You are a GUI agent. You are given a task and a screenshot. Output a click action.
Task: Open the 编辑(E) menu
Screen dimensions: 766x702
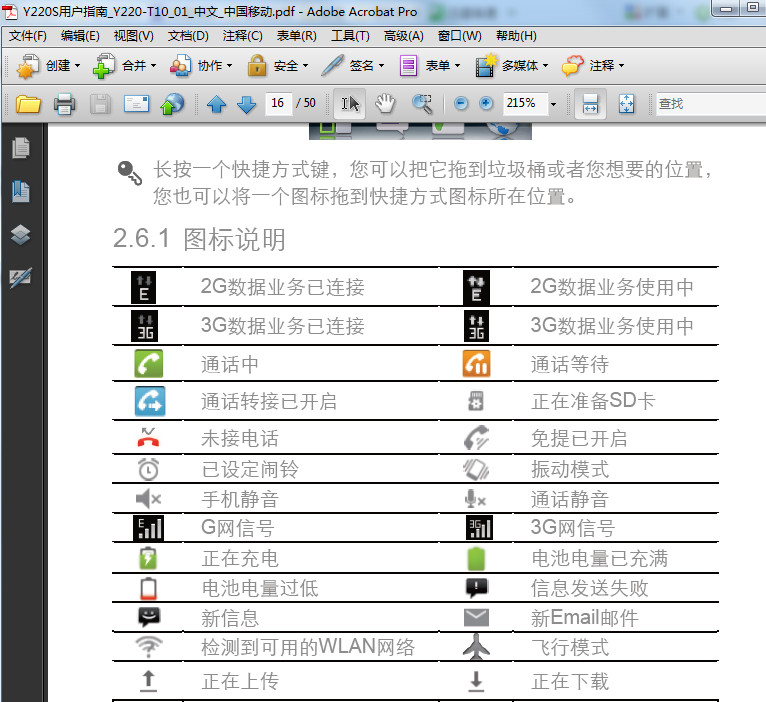(80, 36)
